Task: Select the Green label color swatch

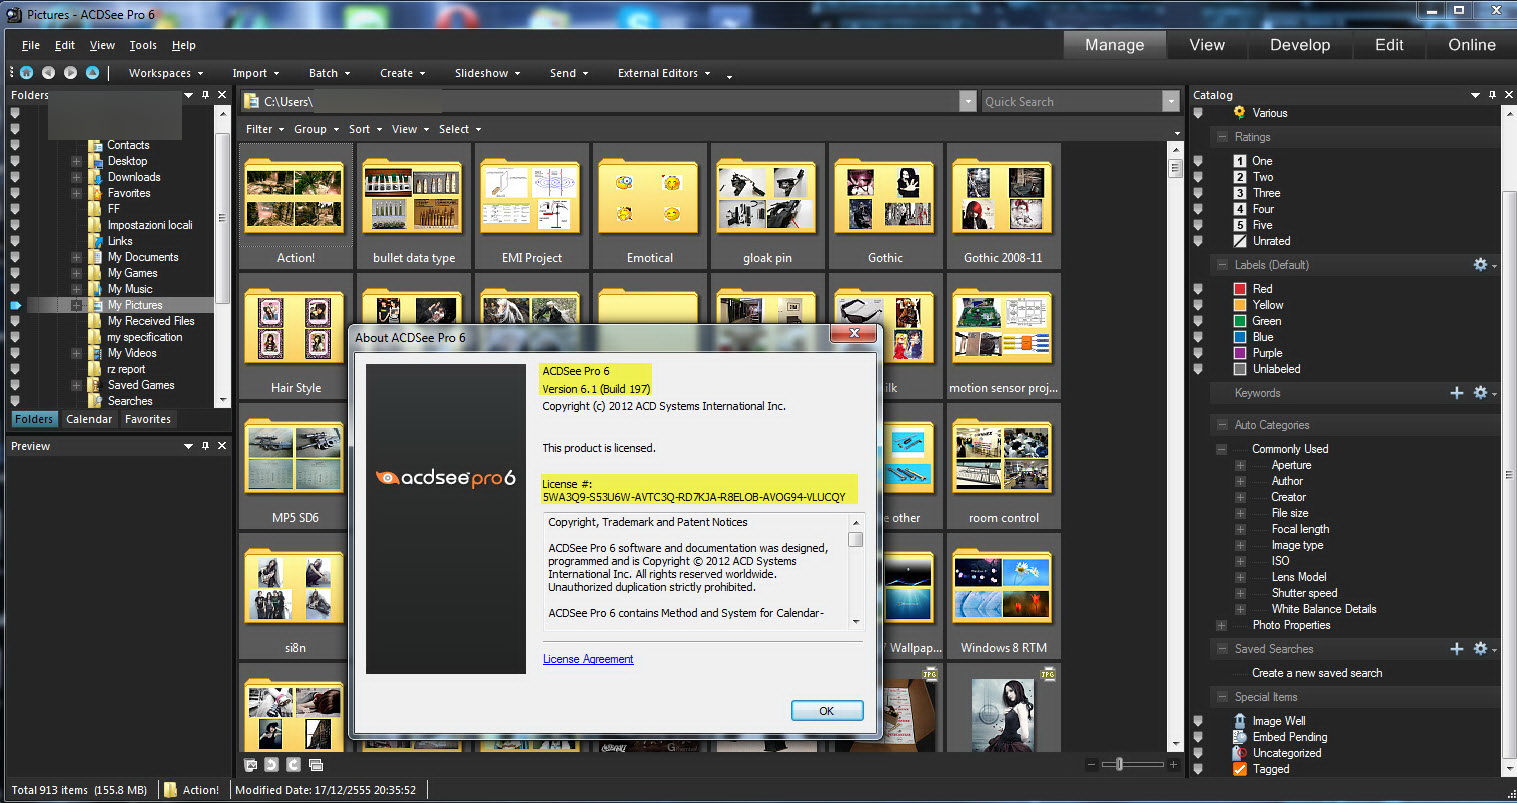Action: click(x=1240, y=321)
